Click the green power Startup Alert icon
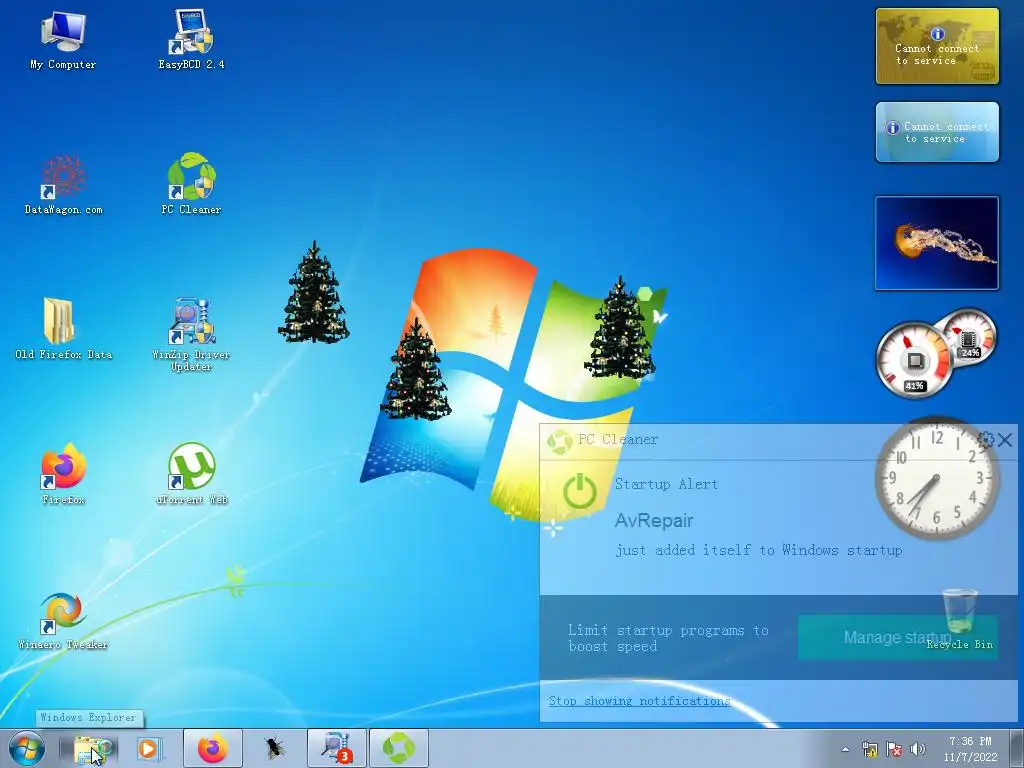This screenshot has height=768, width=1024. [579, 492]
